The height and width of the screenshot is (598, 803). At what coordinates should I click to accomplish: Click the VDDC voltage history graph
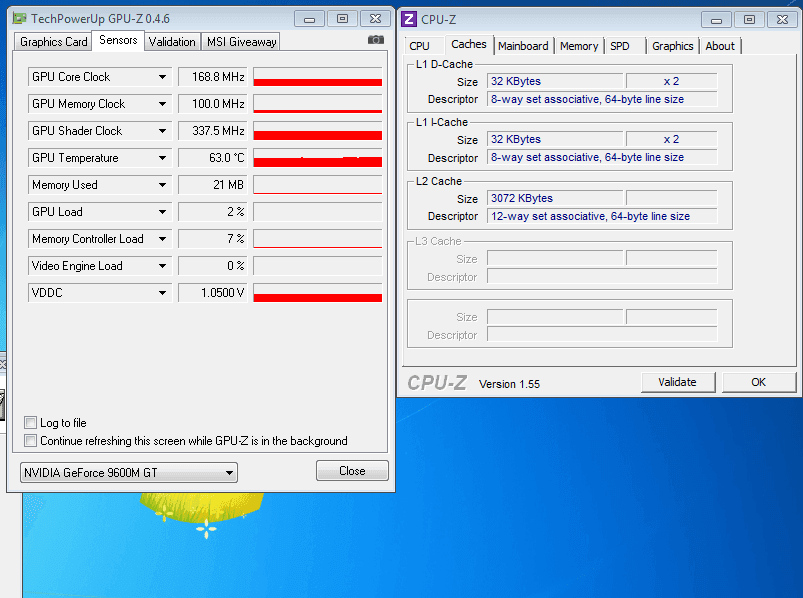(318, 293)
